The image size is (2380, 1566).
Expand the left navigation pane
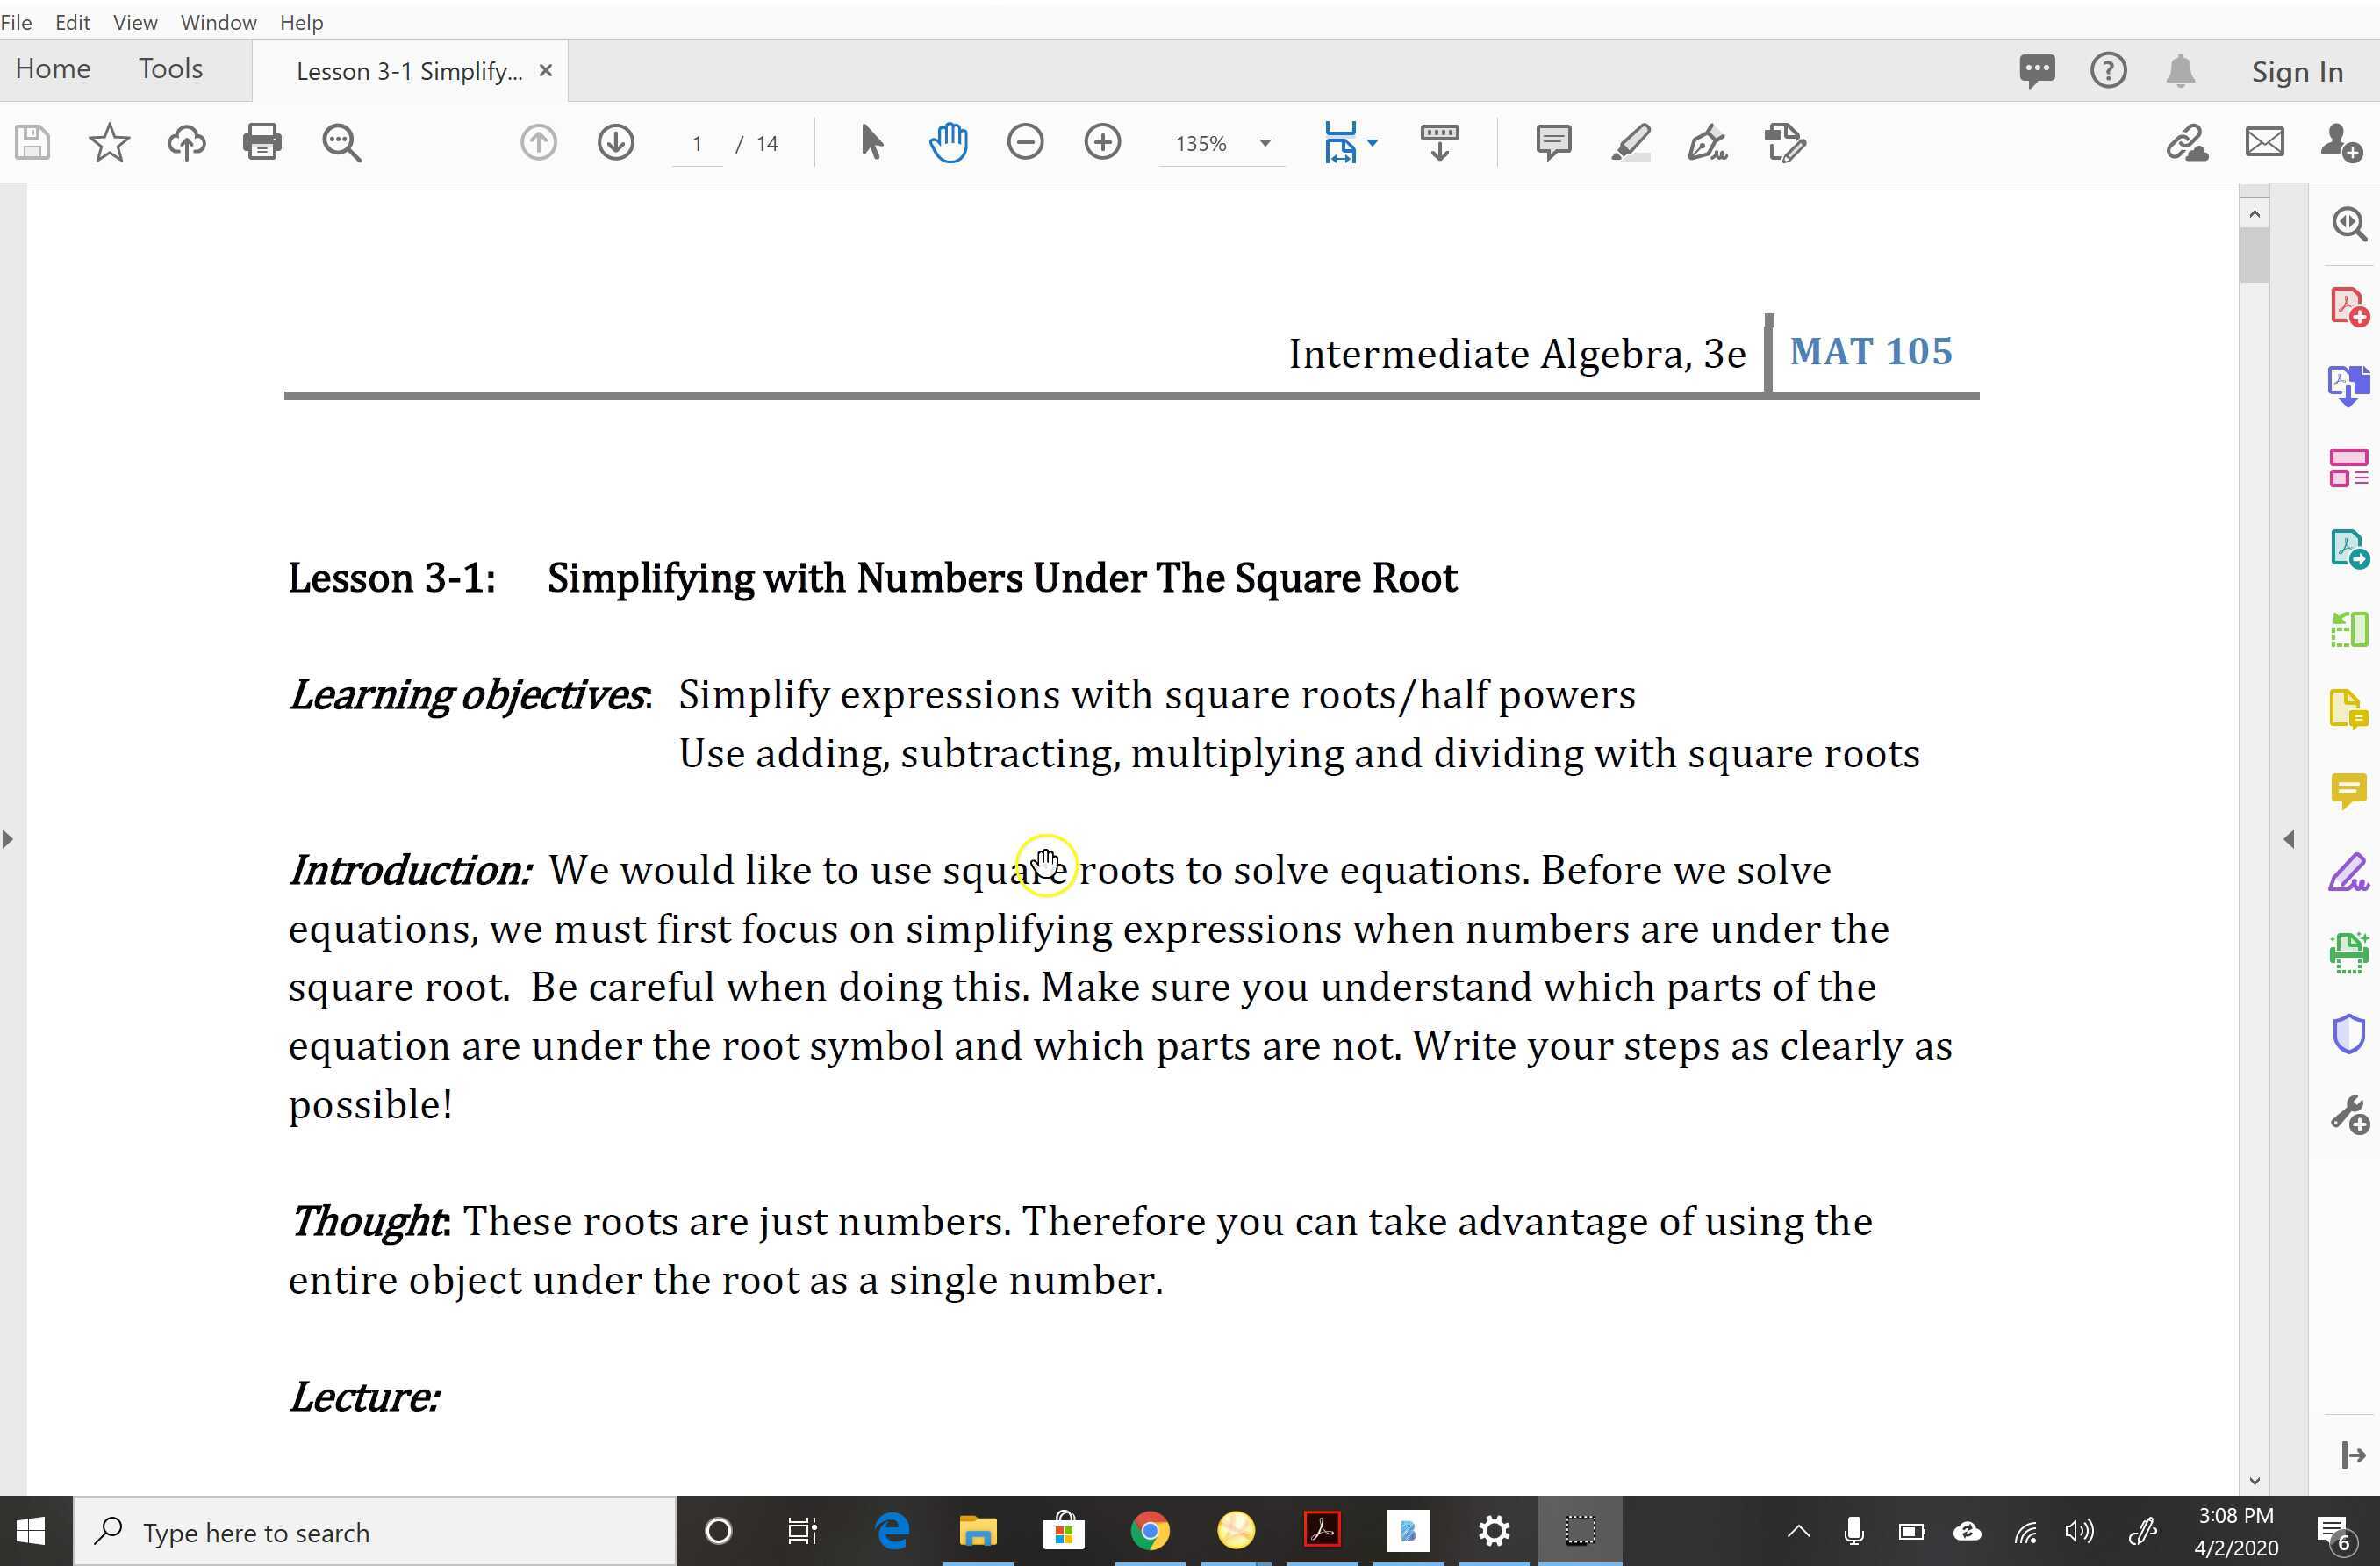(8, 838)
